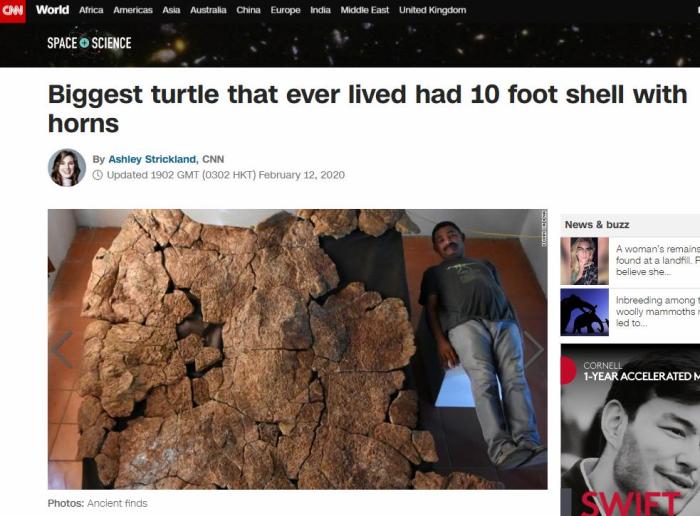Show previous photo with left gallery arrow
700x516 pixels.
[x=62, y=350]
